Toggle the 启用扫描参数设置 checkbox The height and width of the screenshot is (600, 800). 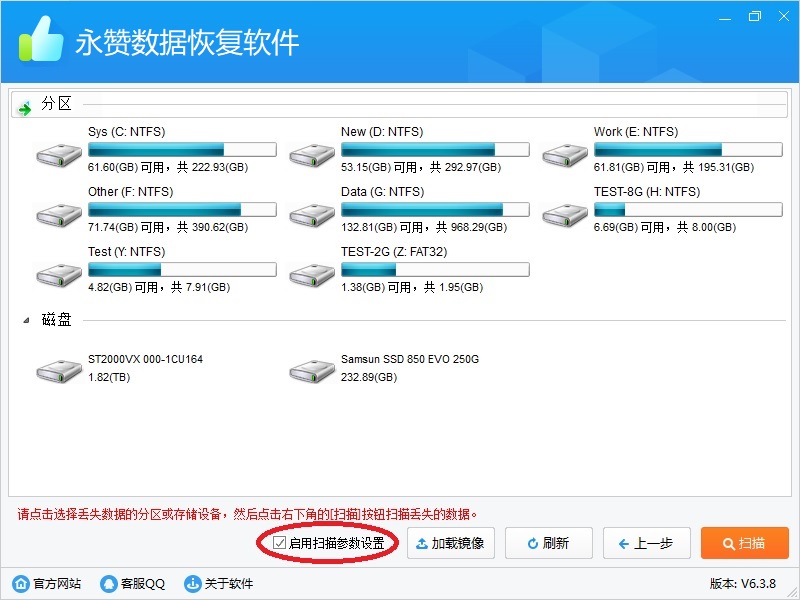[280, 543]
